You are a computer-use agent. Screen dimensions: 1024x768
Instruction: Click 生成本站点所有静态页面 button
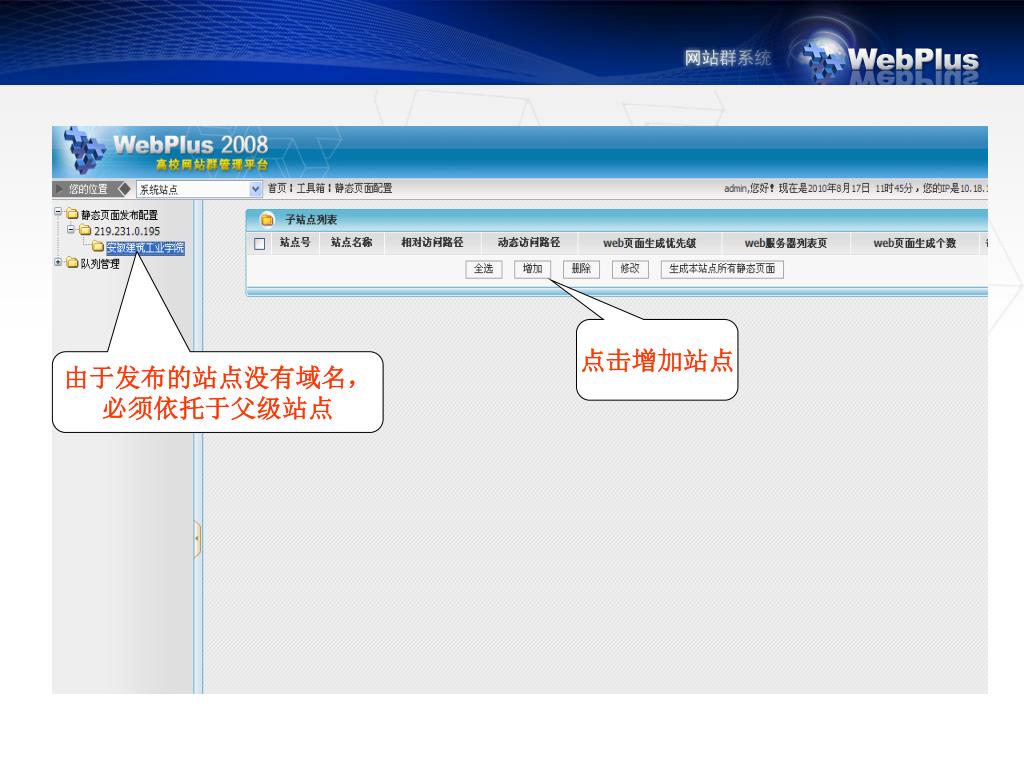pos(722,269)
